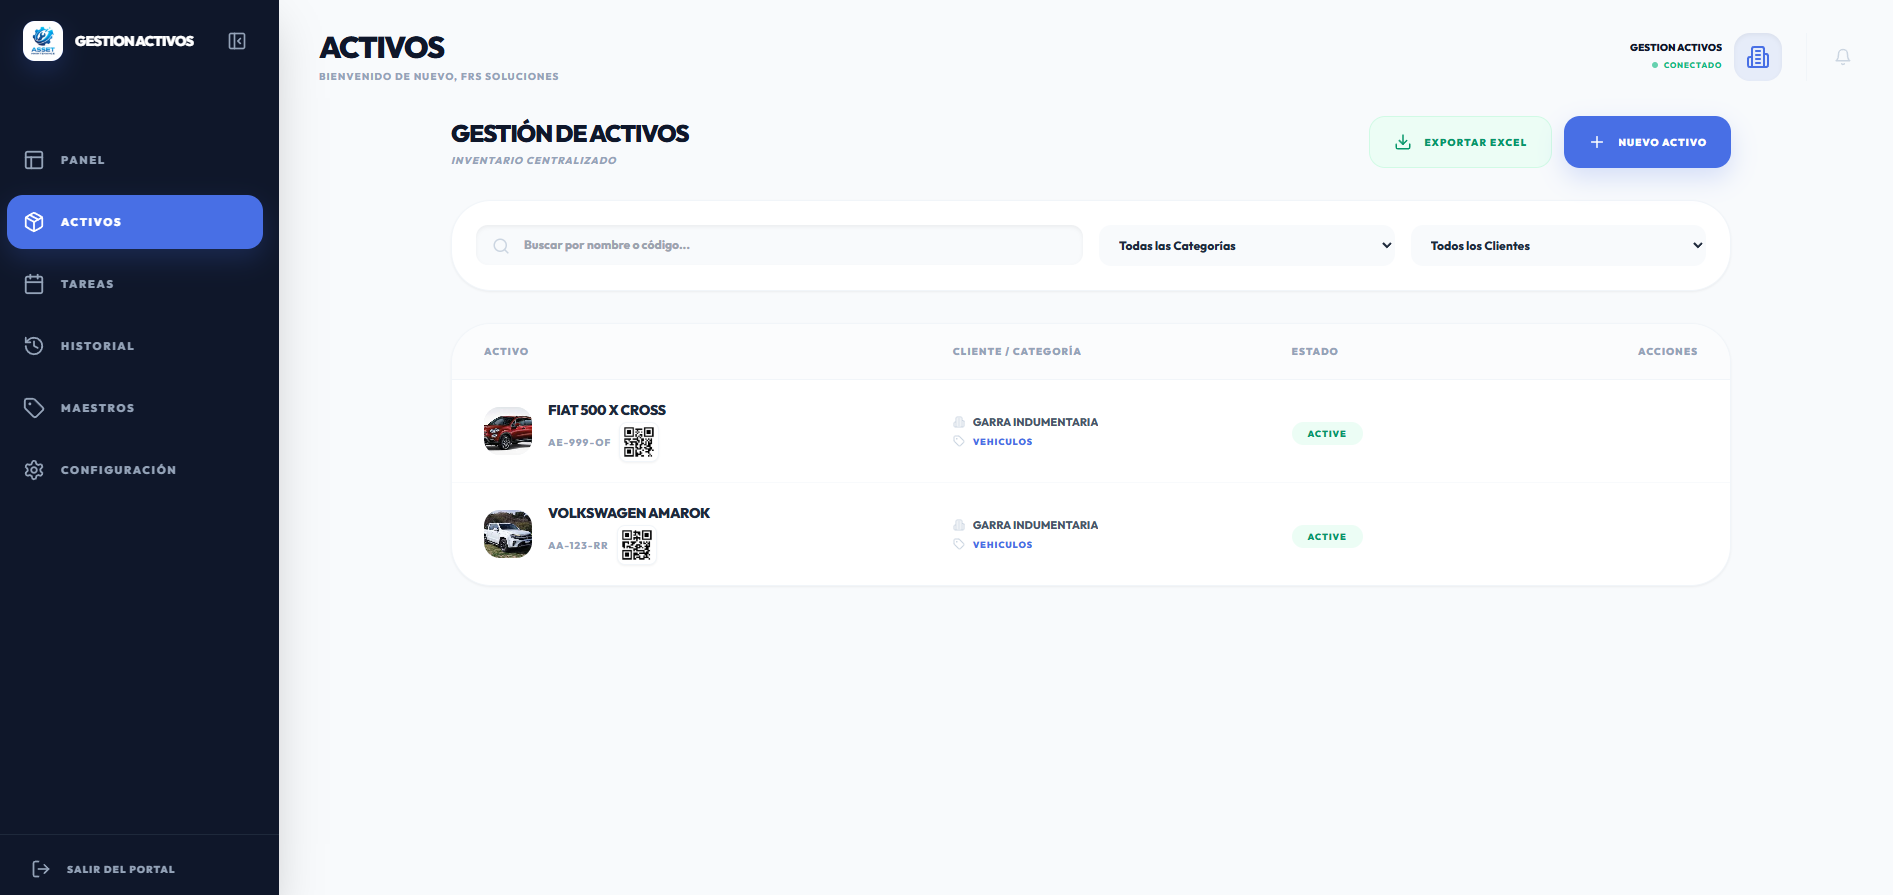Click the notification bell icon
This screenshot has height=895, width=1893.
(1842, 57)
